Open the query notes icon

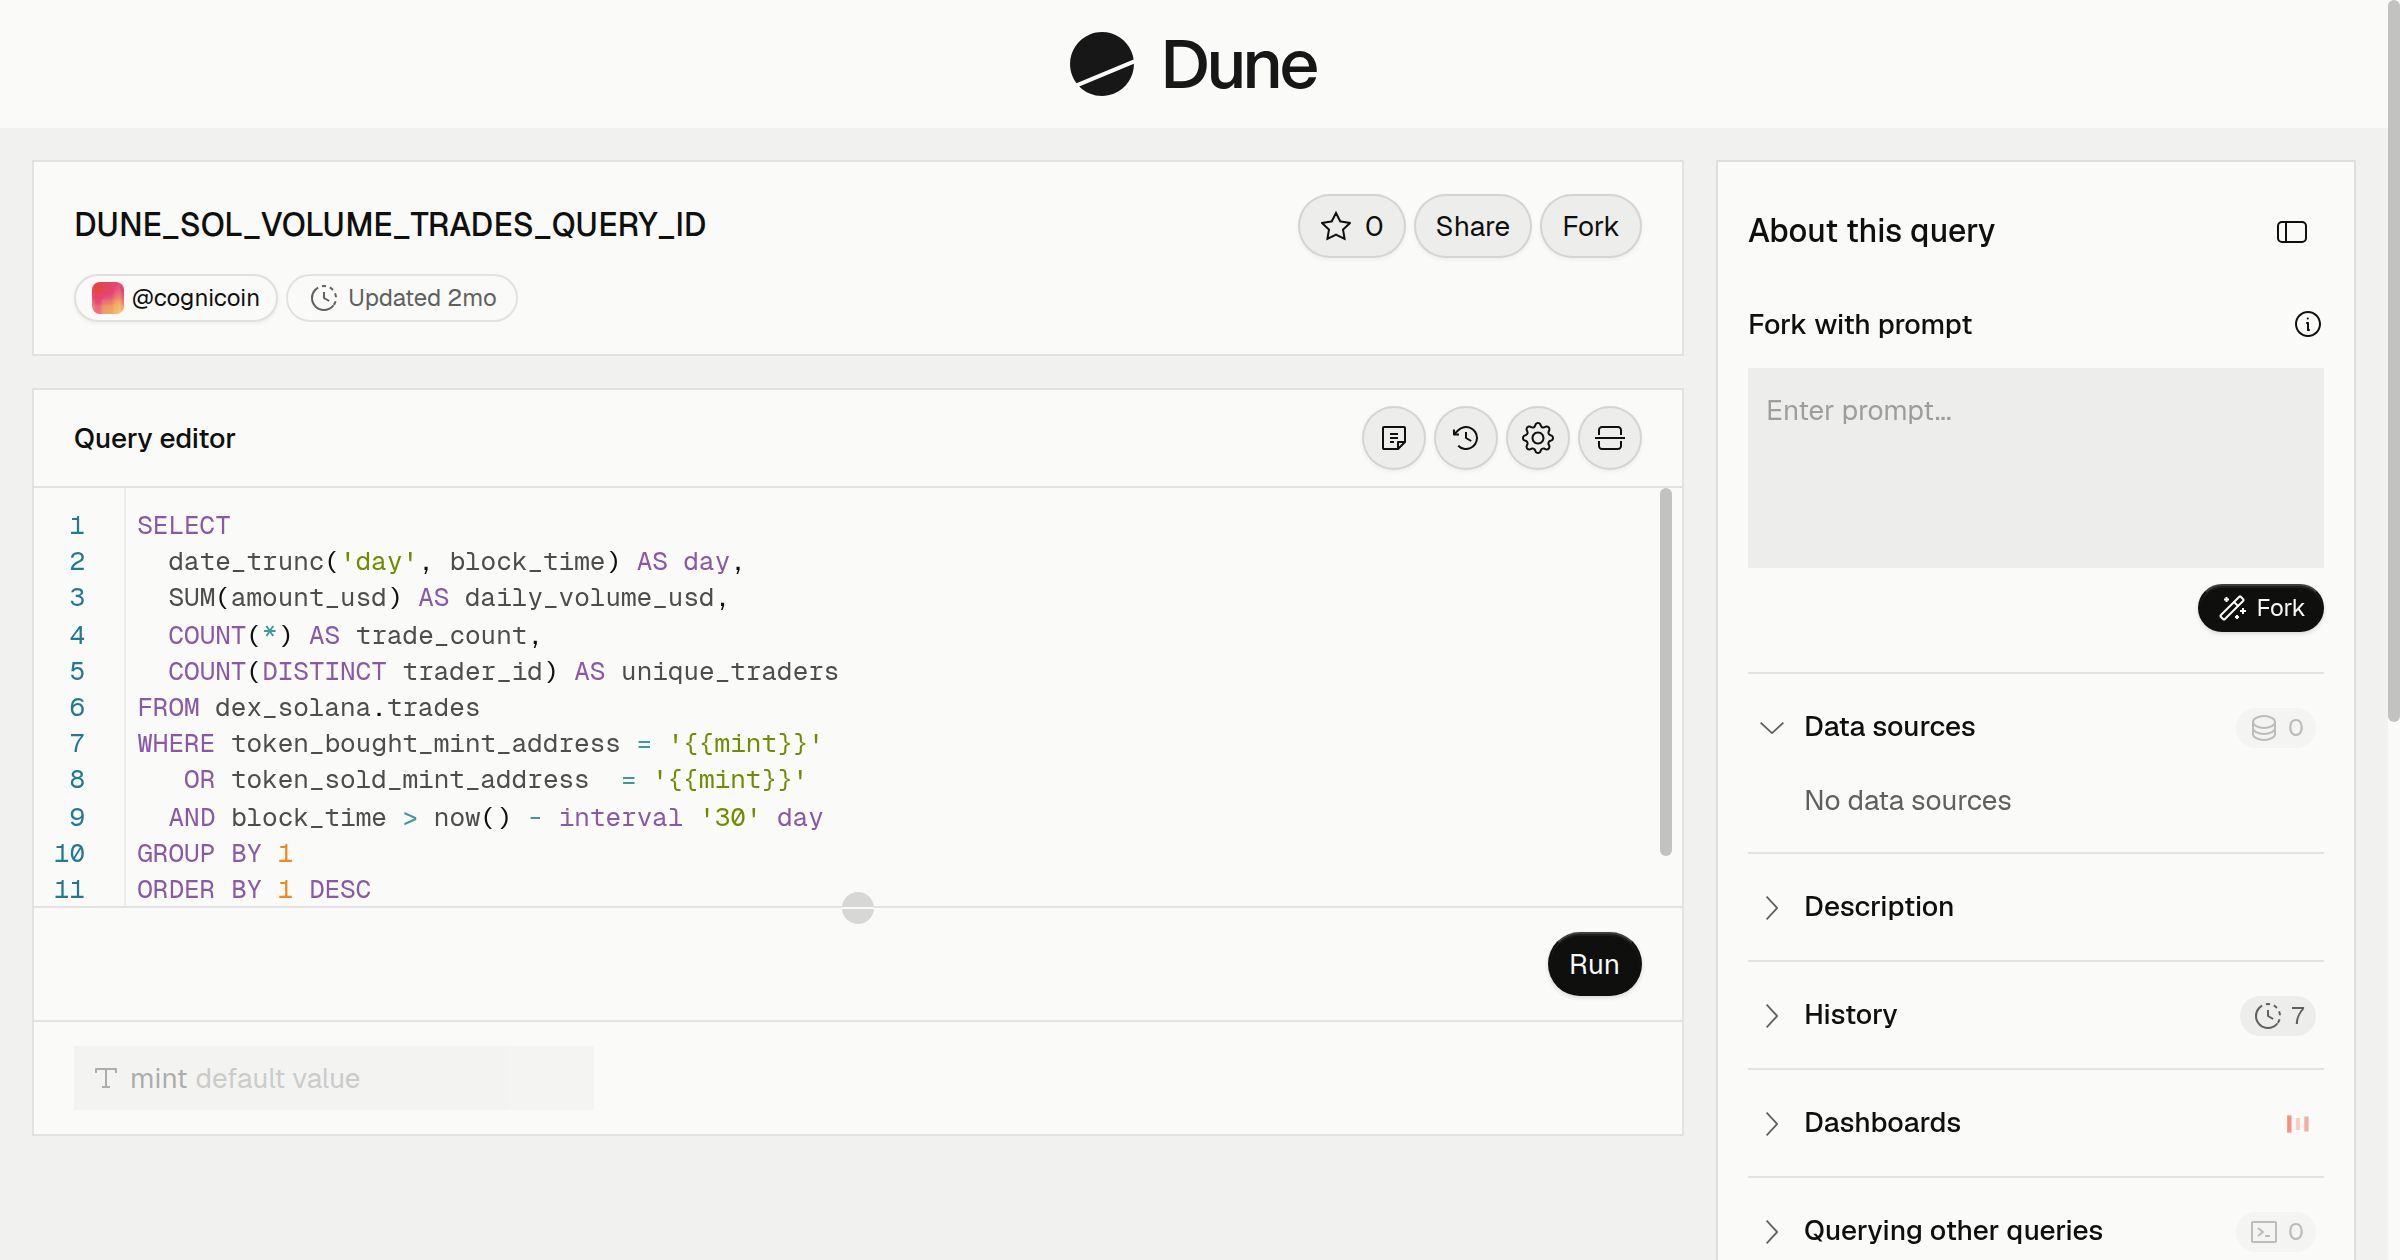click(1394, 438)
